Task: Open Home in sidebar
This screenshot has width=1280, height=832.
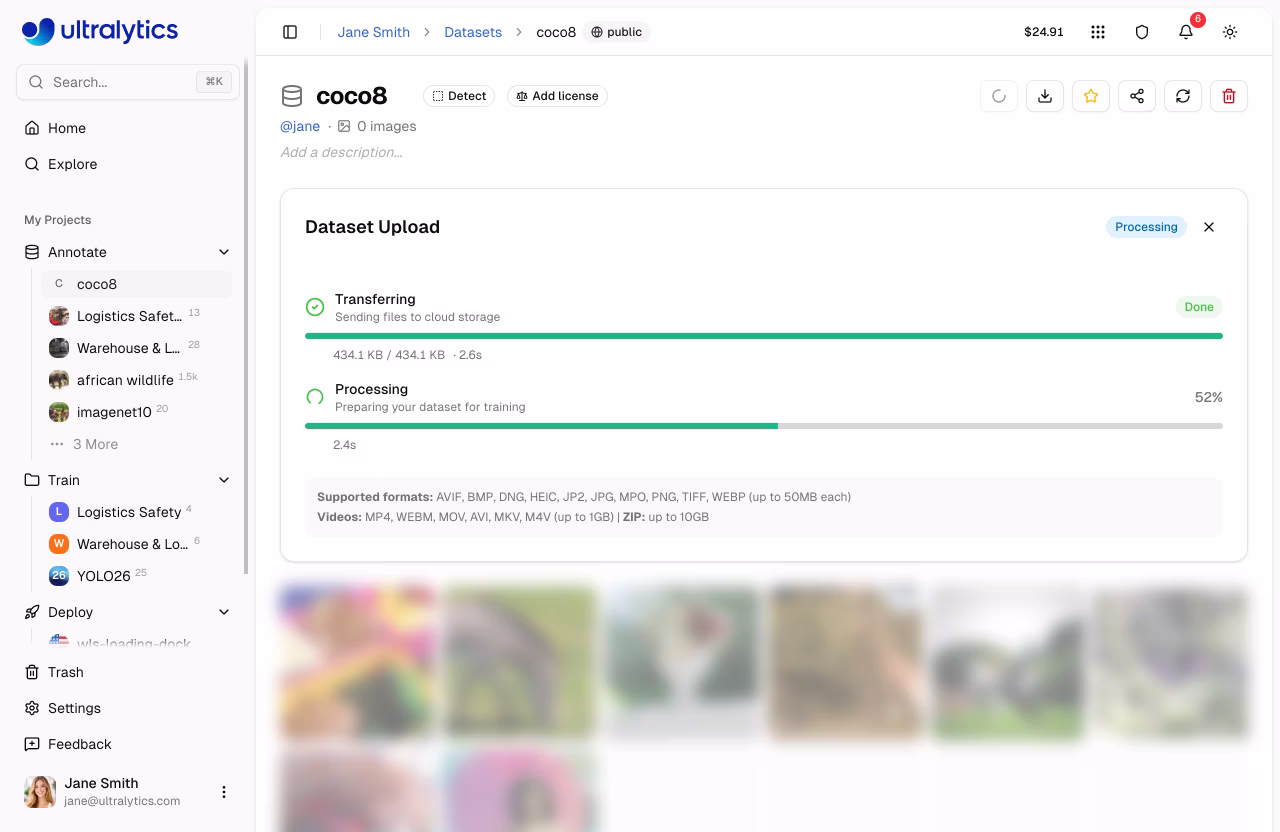Action: click(128, 128)
